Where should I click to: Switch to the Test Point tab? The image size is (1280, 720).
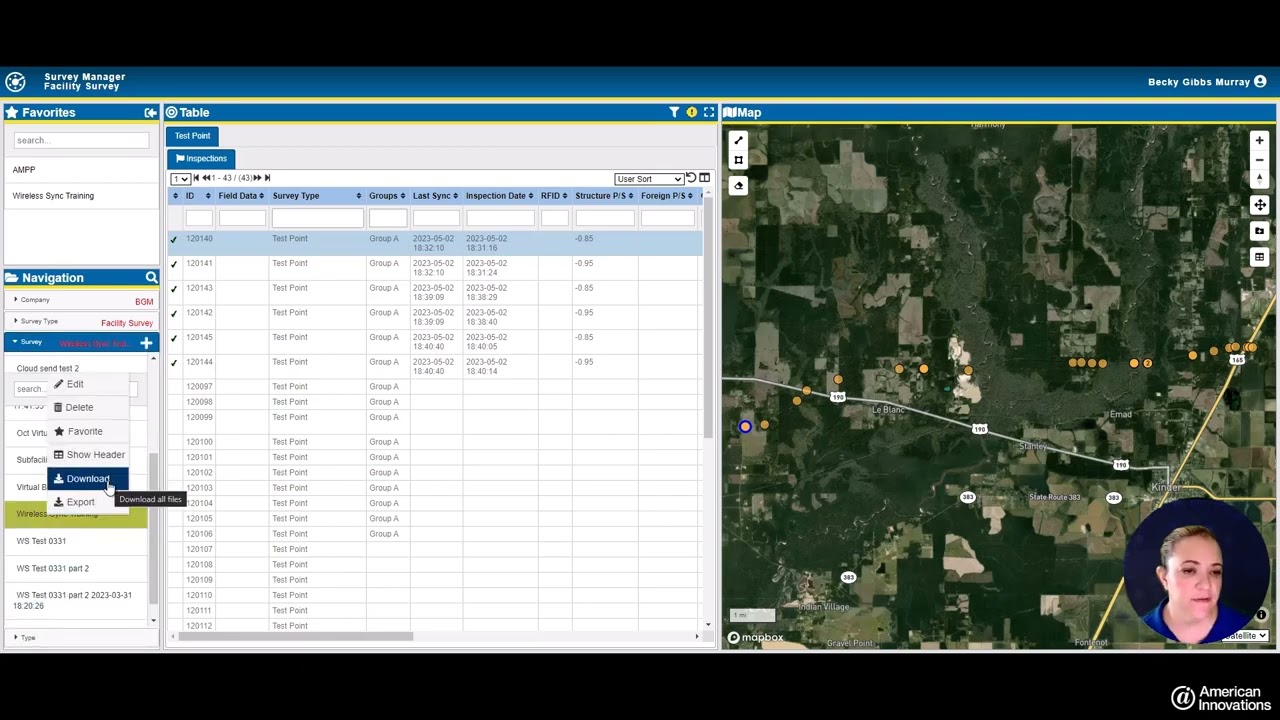(x=193, y=136)
